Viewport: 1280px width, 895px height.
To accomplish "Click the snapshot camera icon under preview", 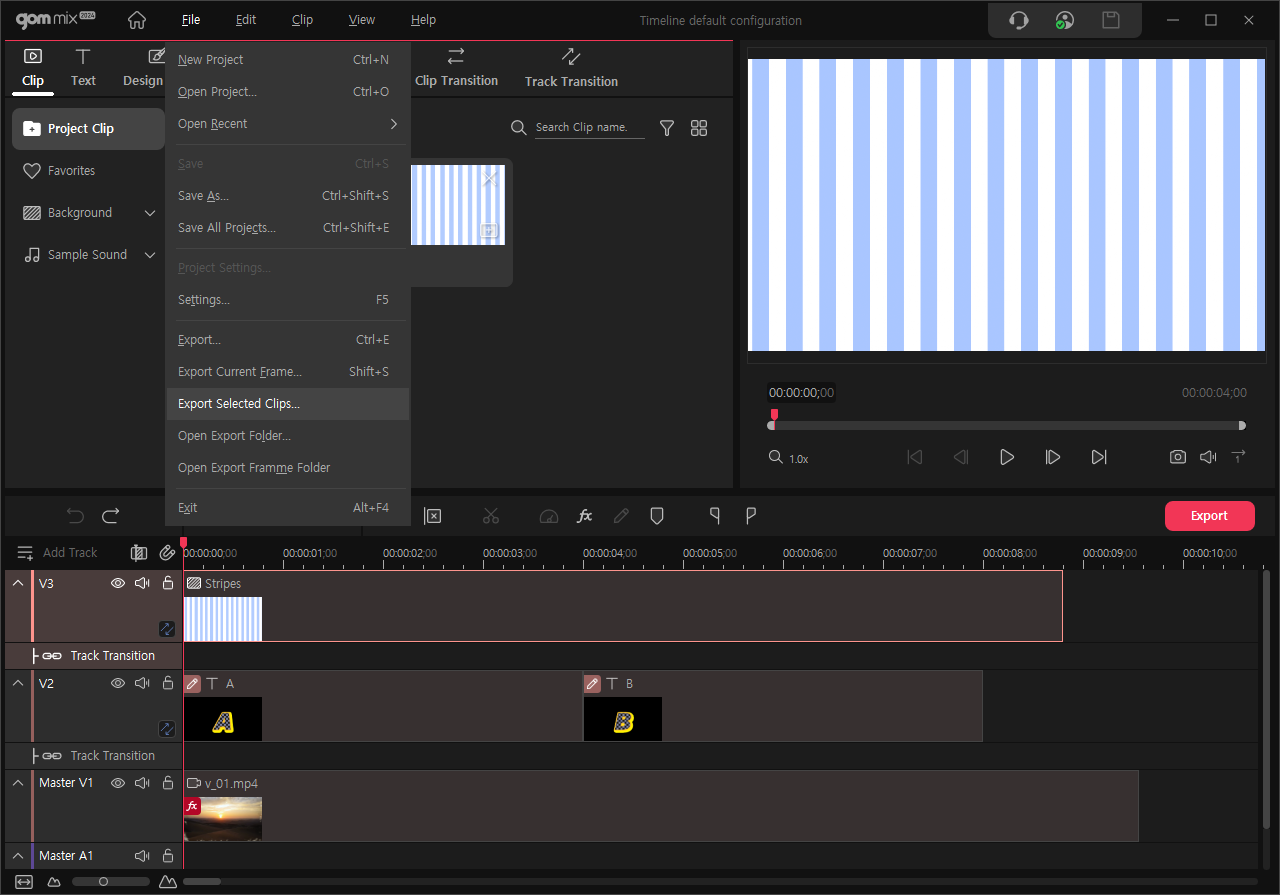I will coord(1178,457).
